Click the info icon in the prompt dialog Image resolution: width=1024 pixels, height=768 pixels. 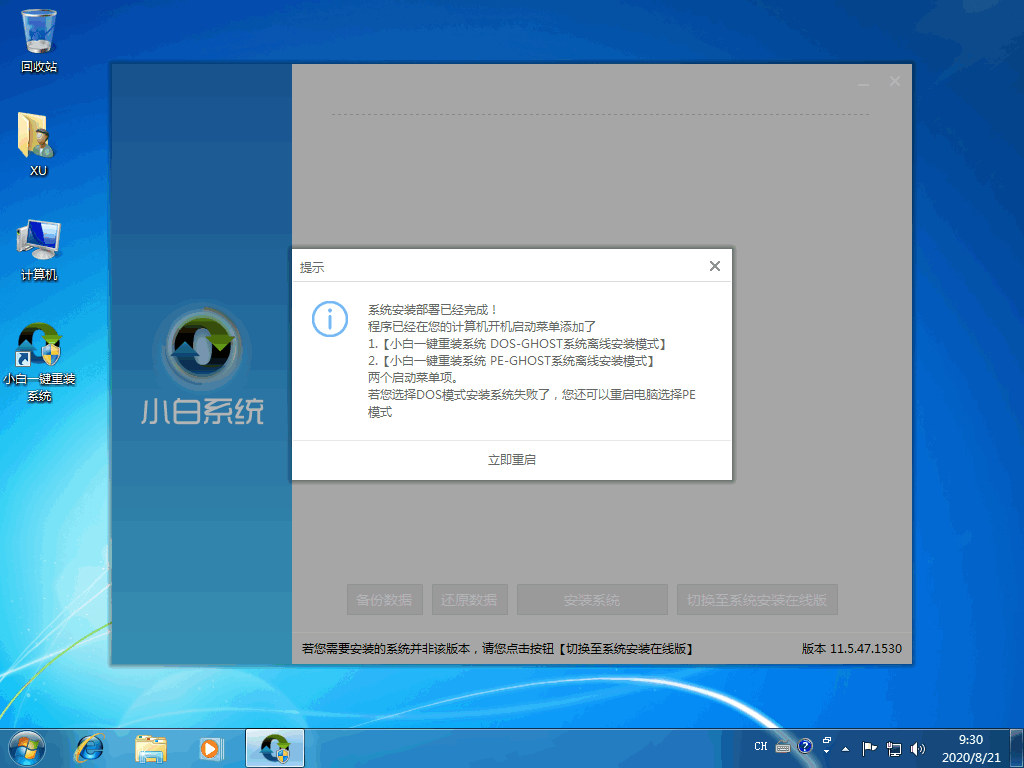click(329, 319)
